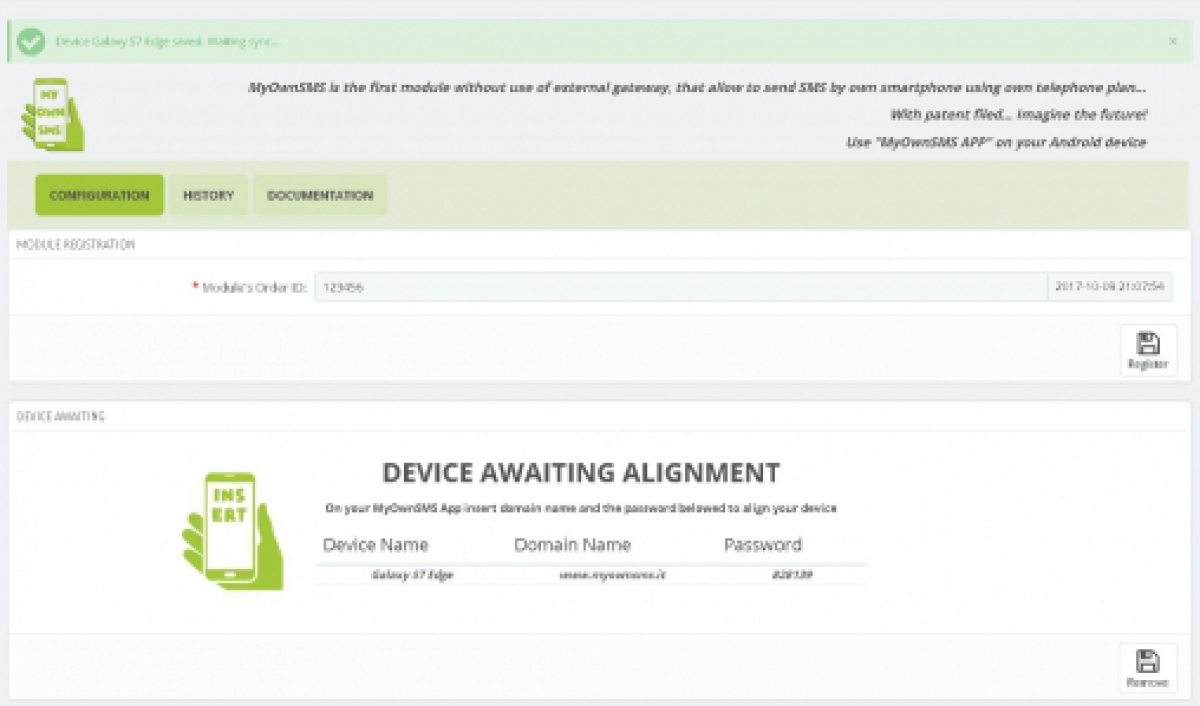Switch to the History tab

pos(207,195)
